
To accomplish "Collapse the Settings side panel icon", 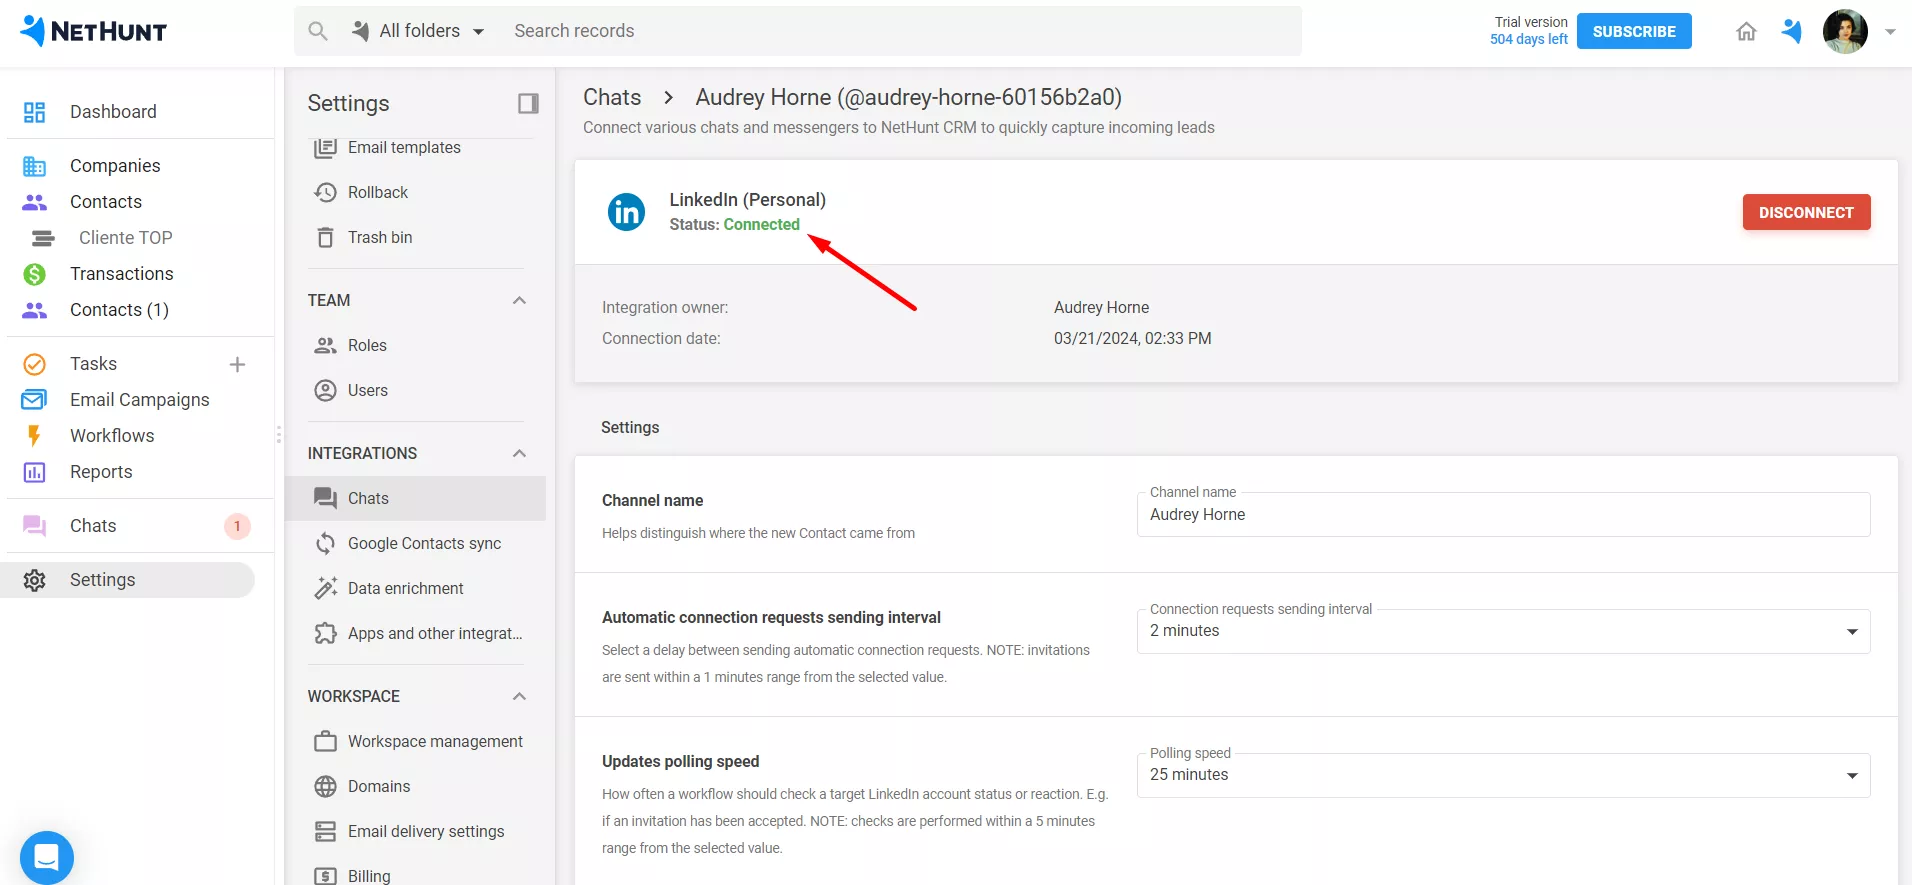I will (x=528, y=103).
